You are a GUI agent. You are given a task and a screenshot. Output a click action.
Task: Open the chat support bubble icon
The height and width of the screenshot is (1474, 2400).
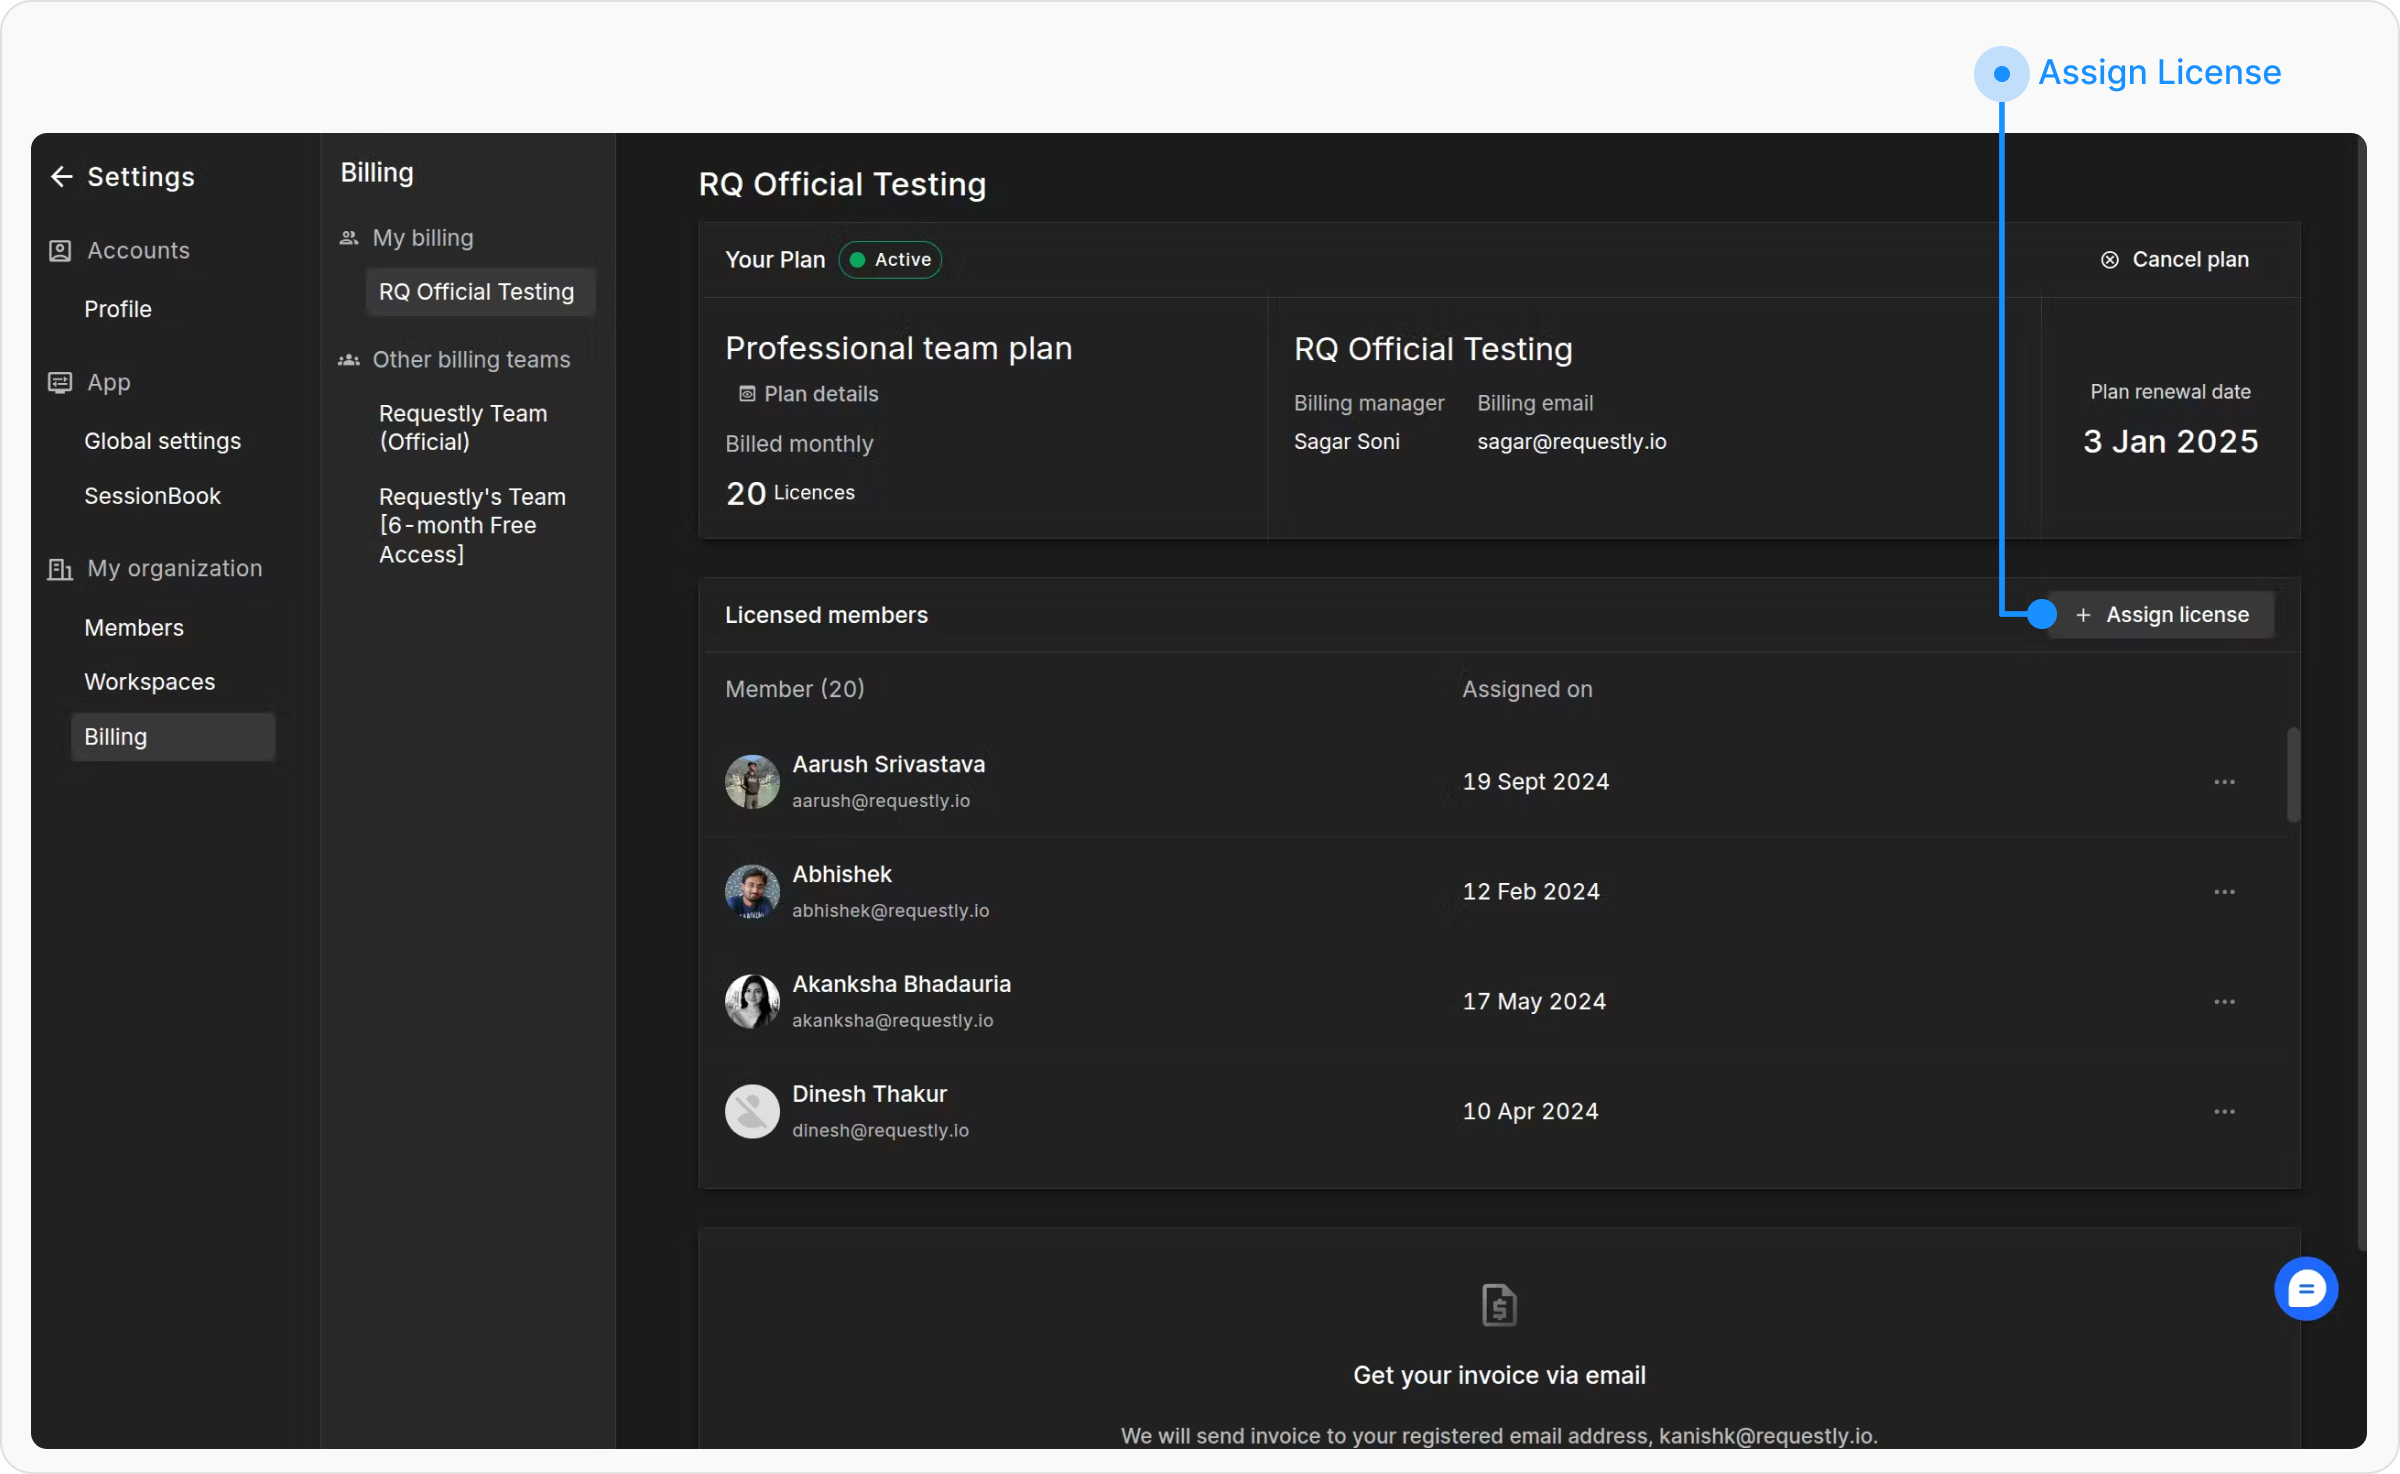[2305, 1289]
